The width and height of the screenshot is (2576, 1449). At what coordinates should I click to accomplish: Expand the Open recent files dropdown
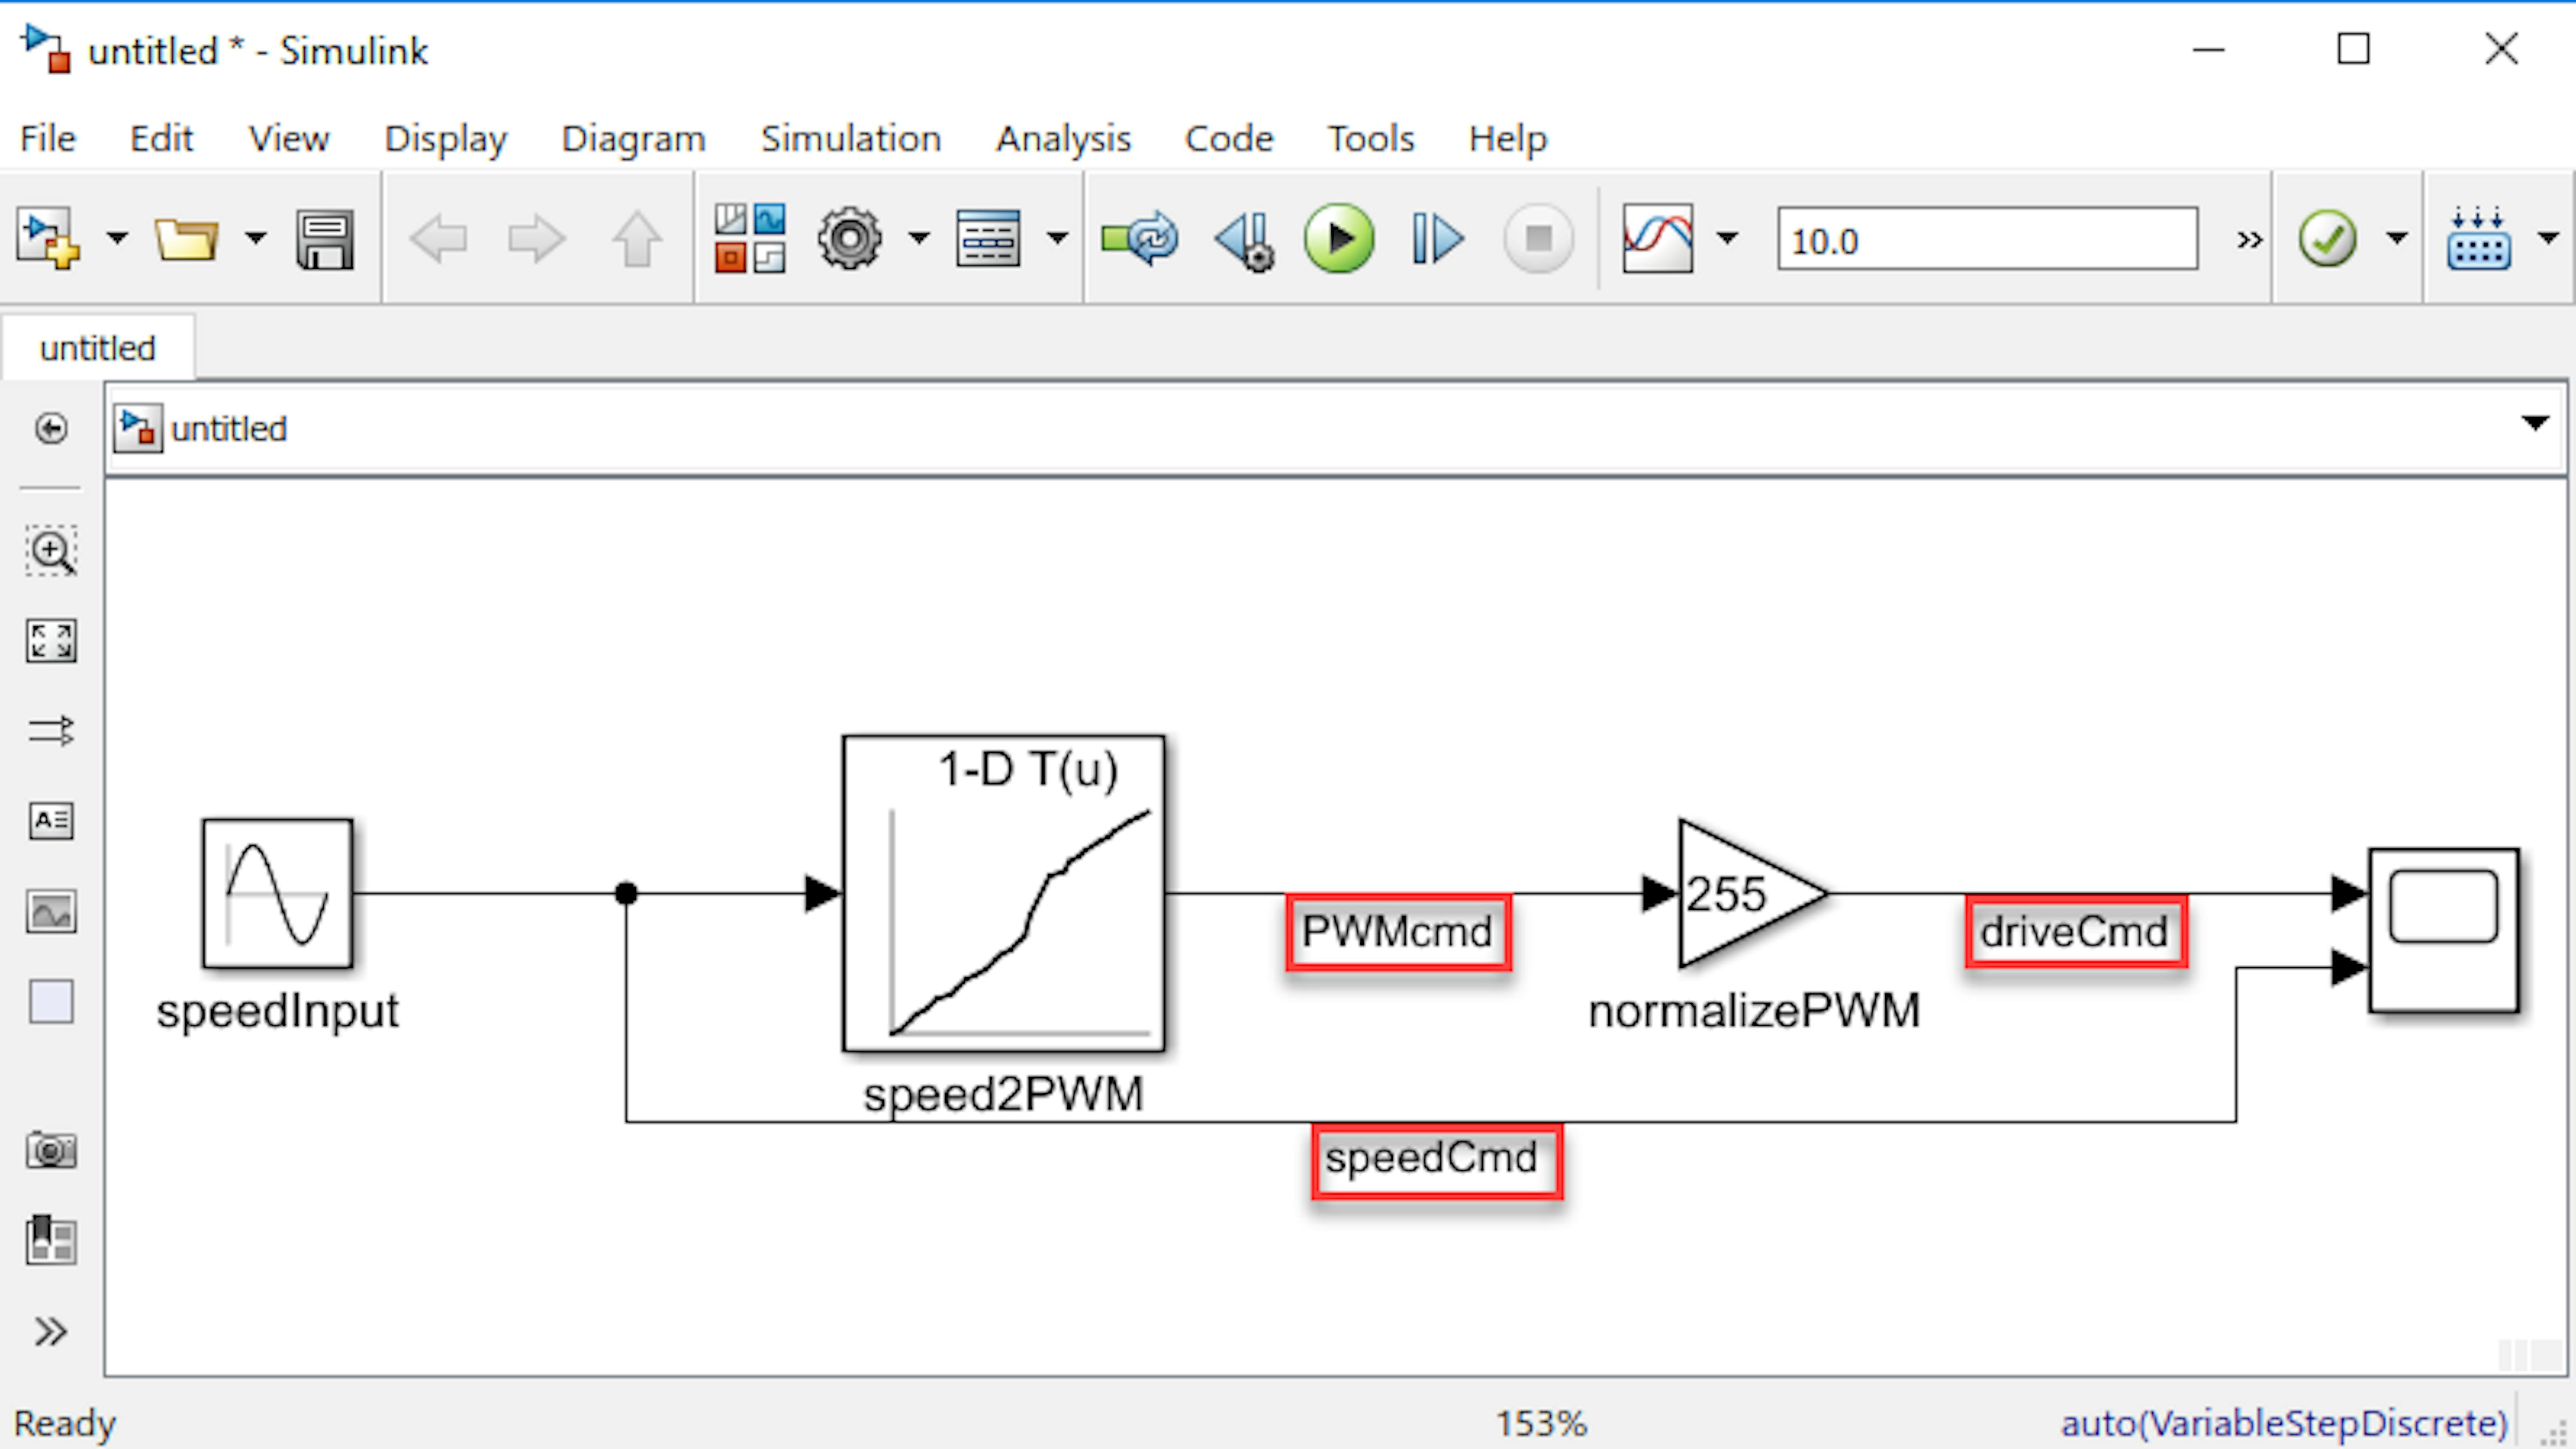tap(255, 239)
